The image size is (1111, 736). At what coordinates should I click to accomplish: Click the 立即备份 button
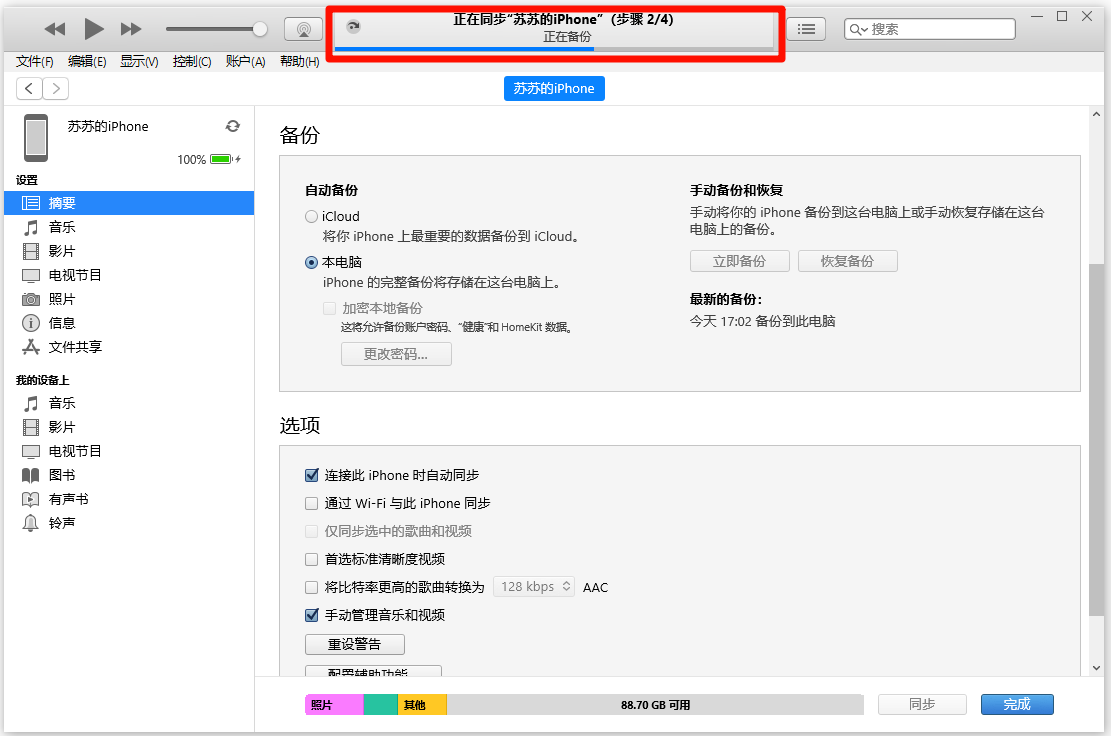pos(740,261)
